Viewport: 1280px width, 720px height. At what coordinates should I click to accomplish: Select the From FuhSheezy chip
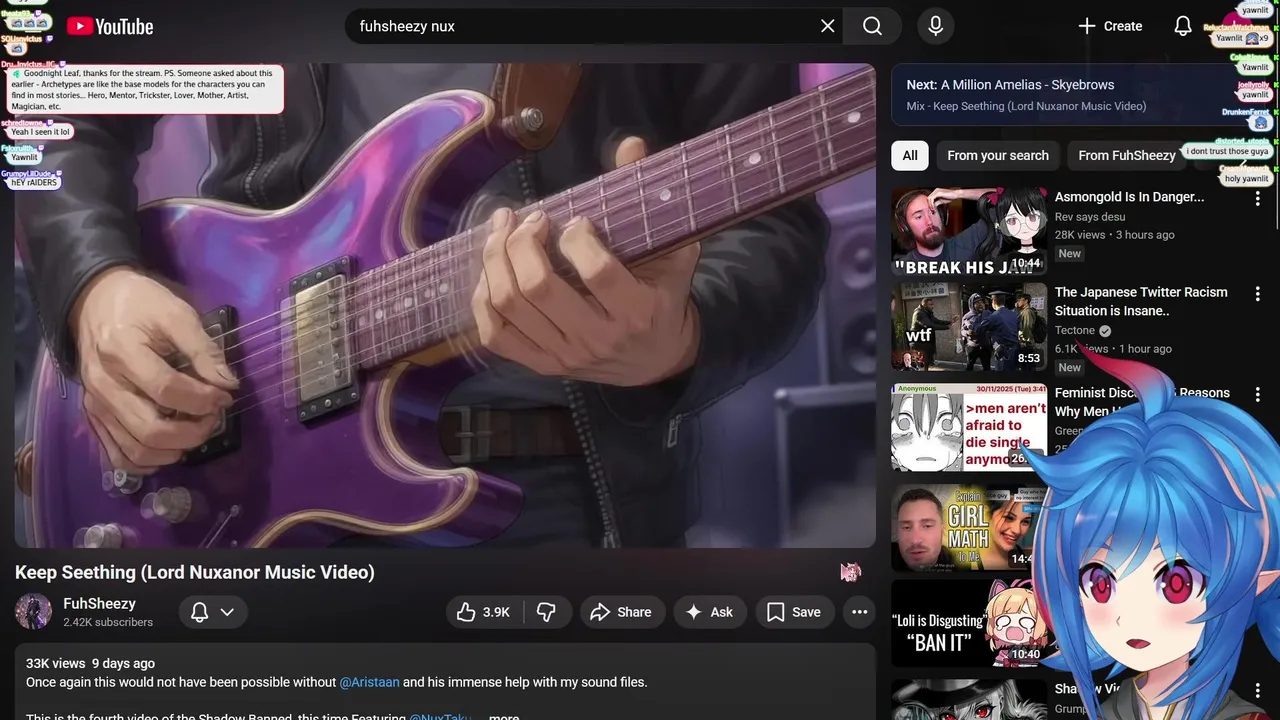coord(1127,155)
